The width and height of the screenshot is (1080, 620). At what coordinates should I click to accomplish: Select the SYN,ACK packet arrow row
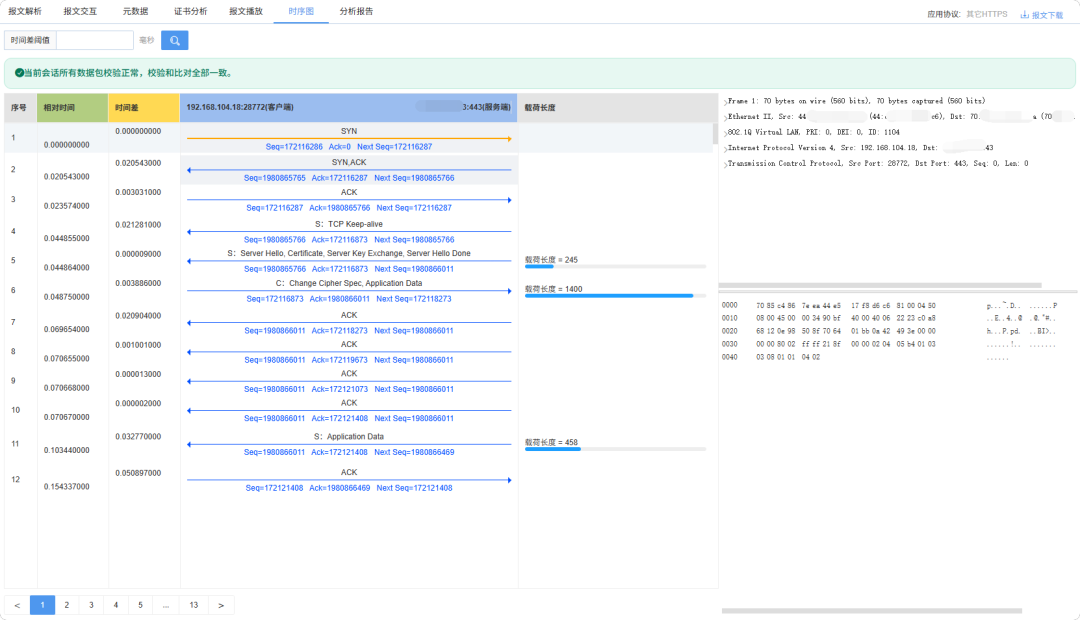pyautogui.click(x=349, y=170)
